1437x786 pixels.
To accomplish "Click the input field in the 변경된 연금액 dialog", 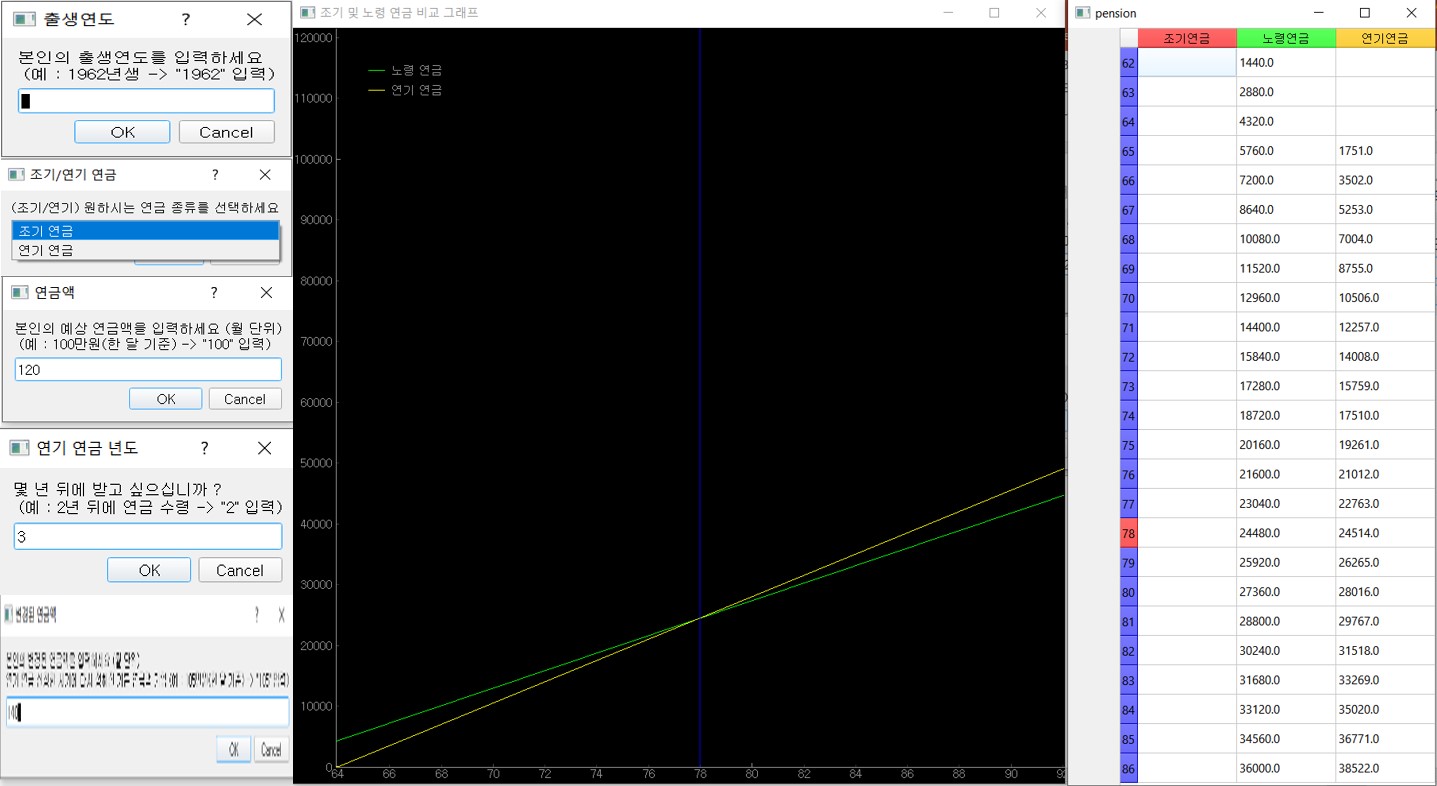I will [x=148, y=712].
